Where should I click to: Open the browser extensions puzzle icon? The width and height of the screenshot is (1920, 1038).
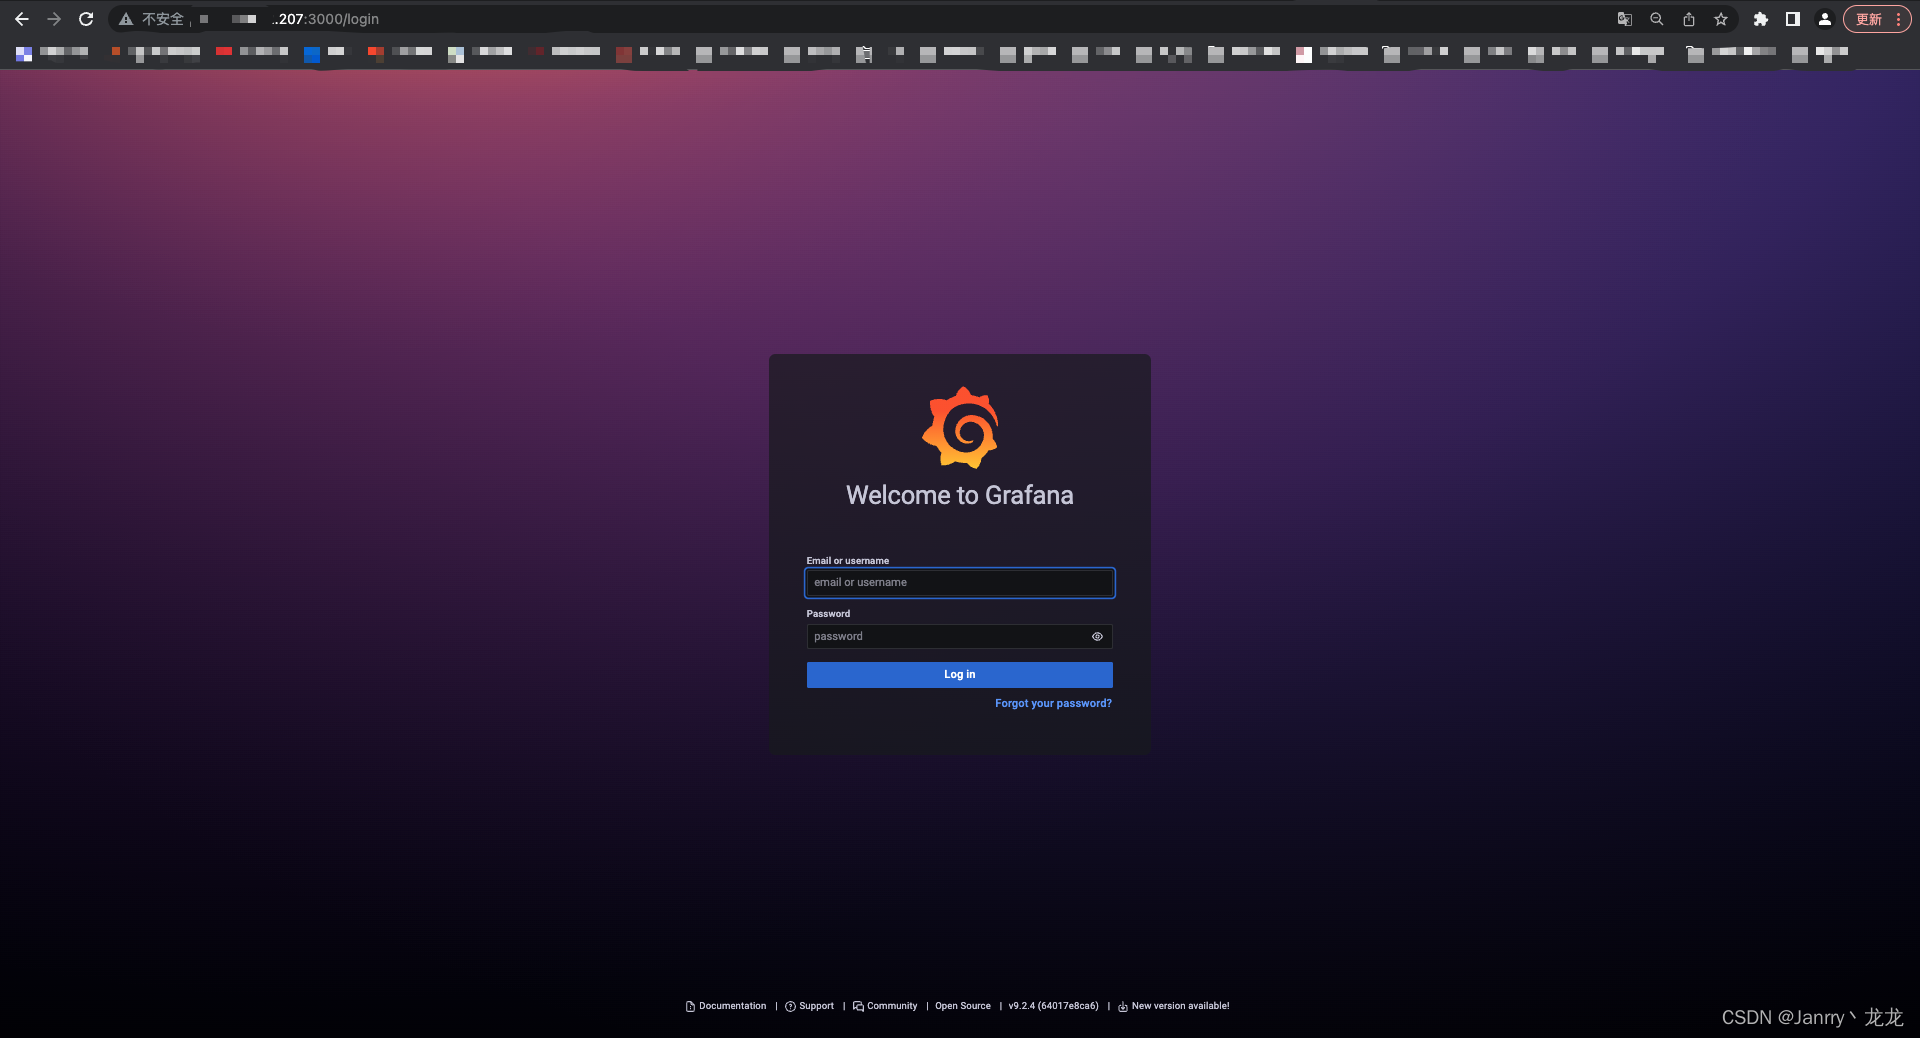1761,19
